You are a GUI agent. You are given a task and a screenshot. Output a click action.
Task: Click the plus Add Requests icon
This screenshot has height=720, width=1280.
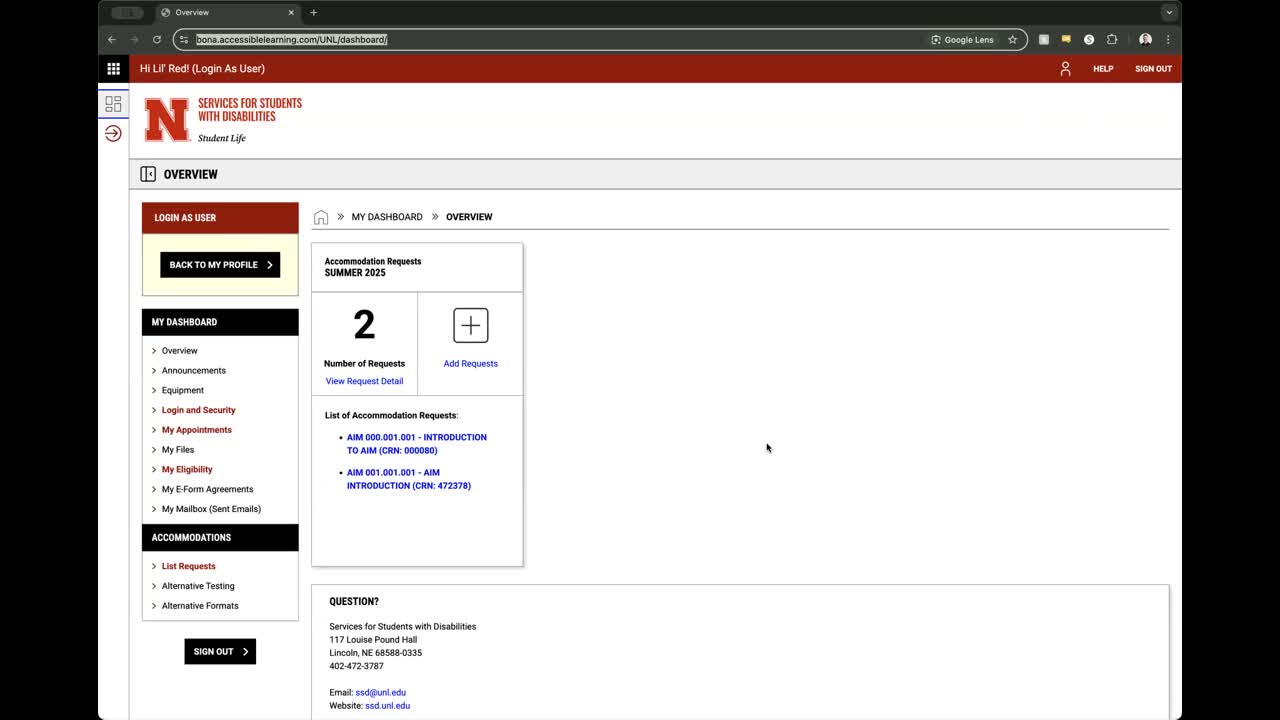[471, 326]
